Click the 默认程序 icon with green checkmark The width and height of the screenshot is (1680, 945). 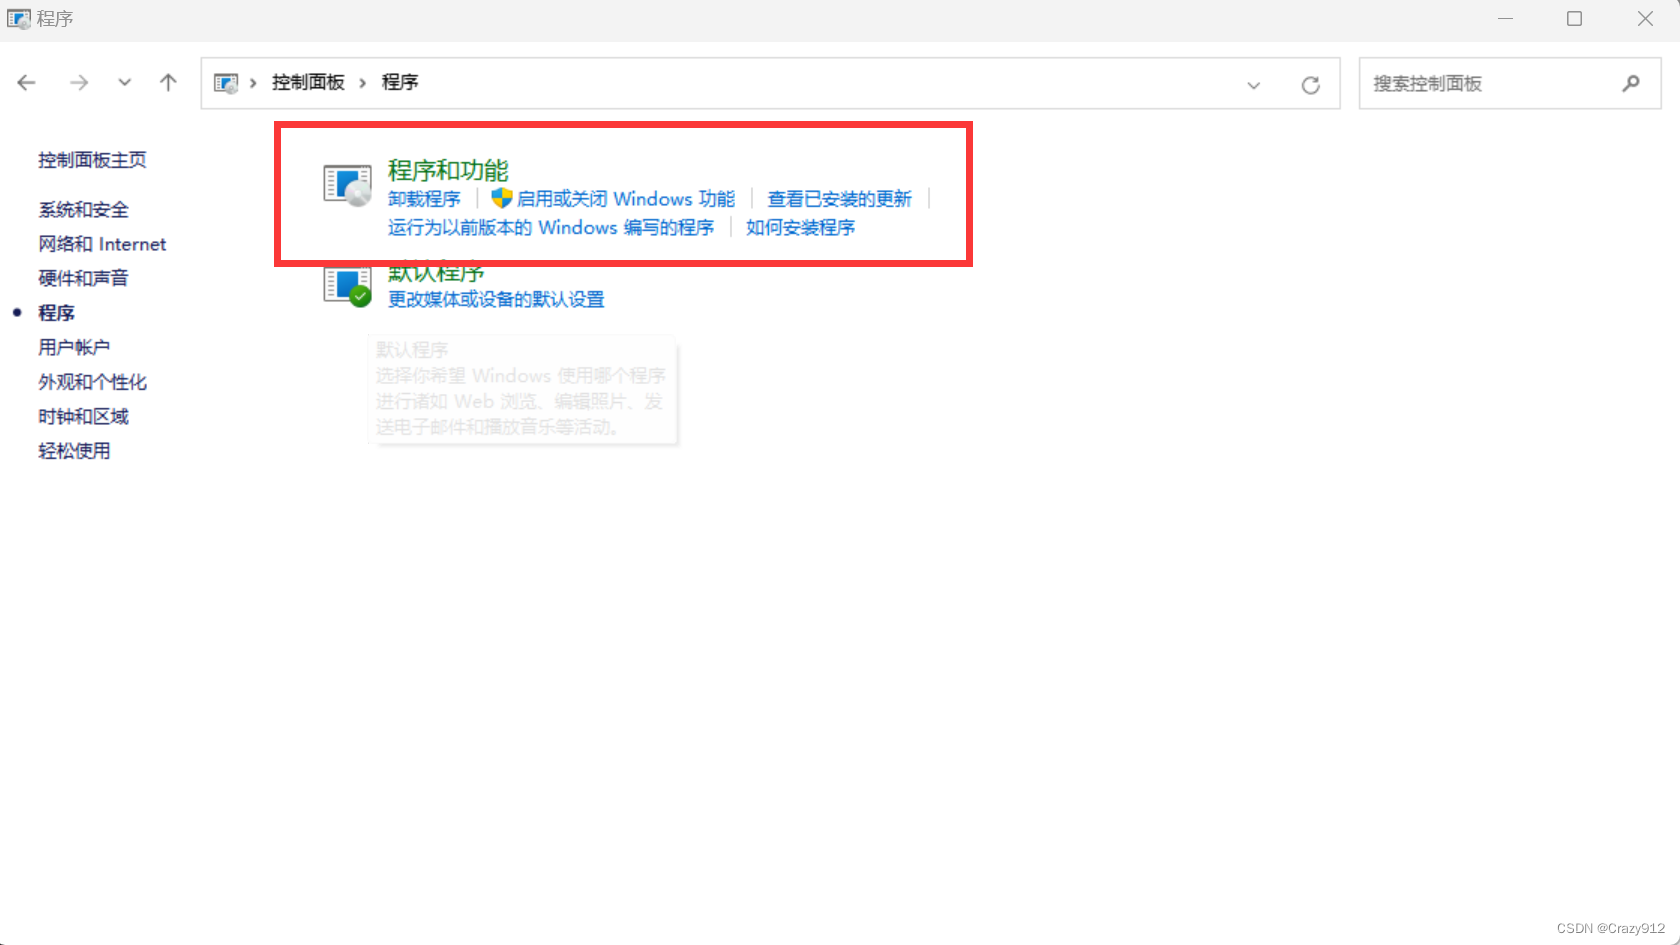(x=348, y=287)
